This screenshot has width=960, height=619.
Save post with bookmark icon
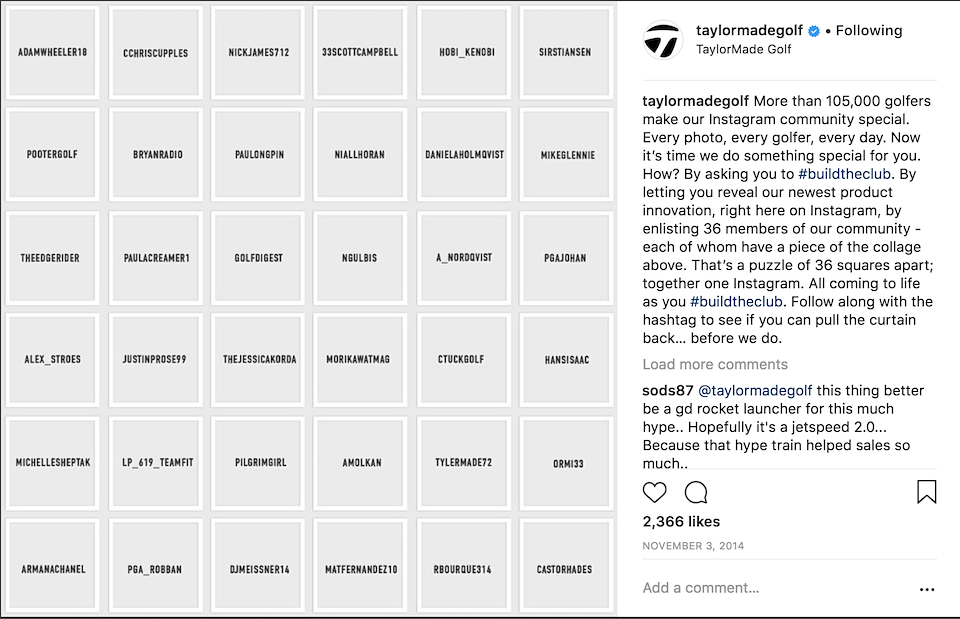coord(926,492)
